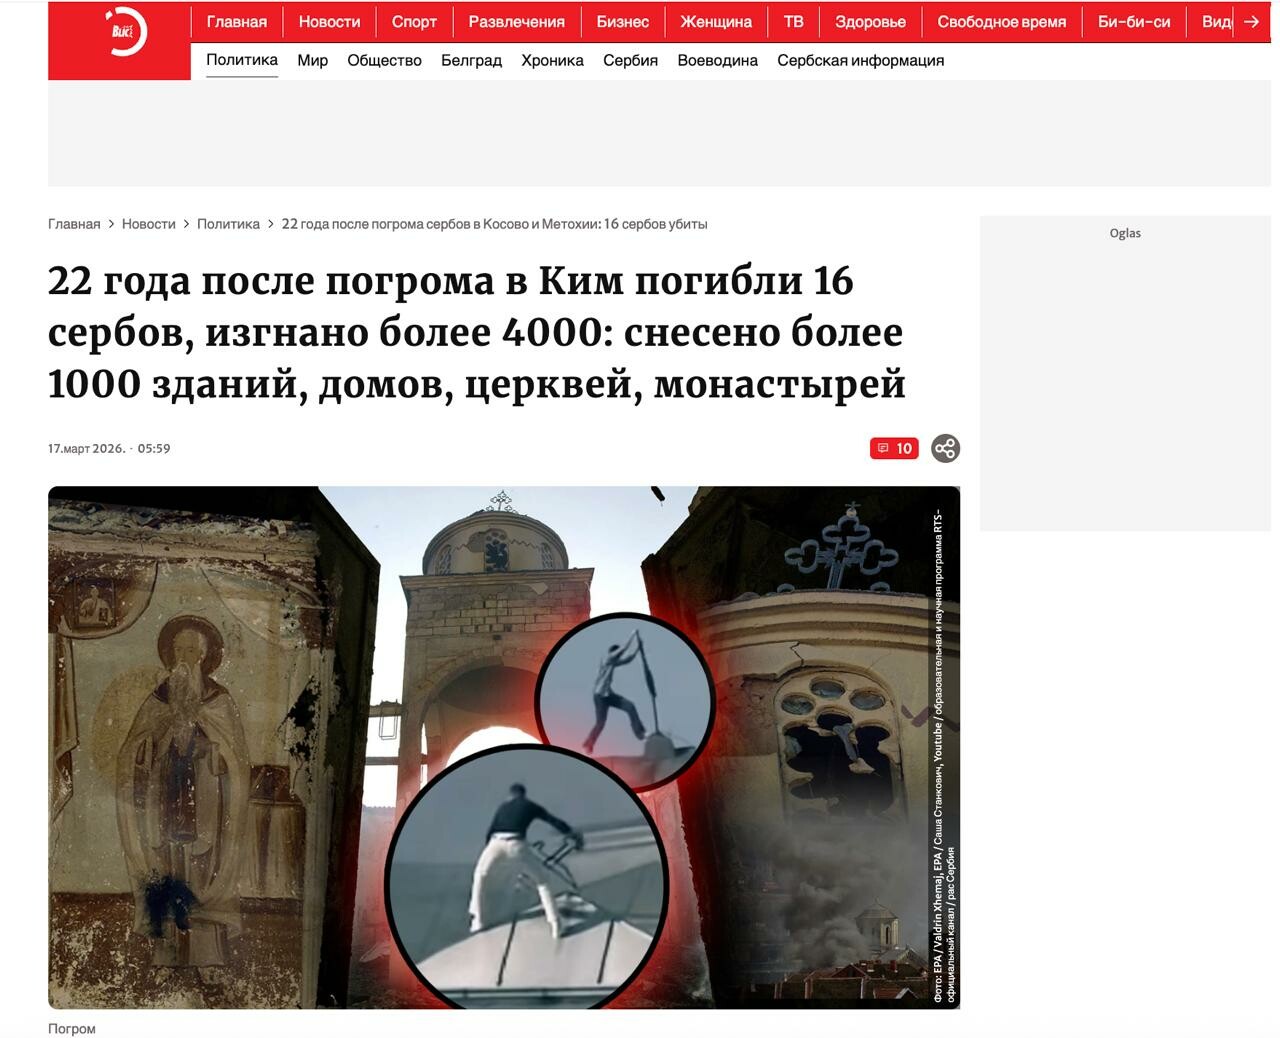
Task: Click the Blic logo icon
Action: [125, 32]
